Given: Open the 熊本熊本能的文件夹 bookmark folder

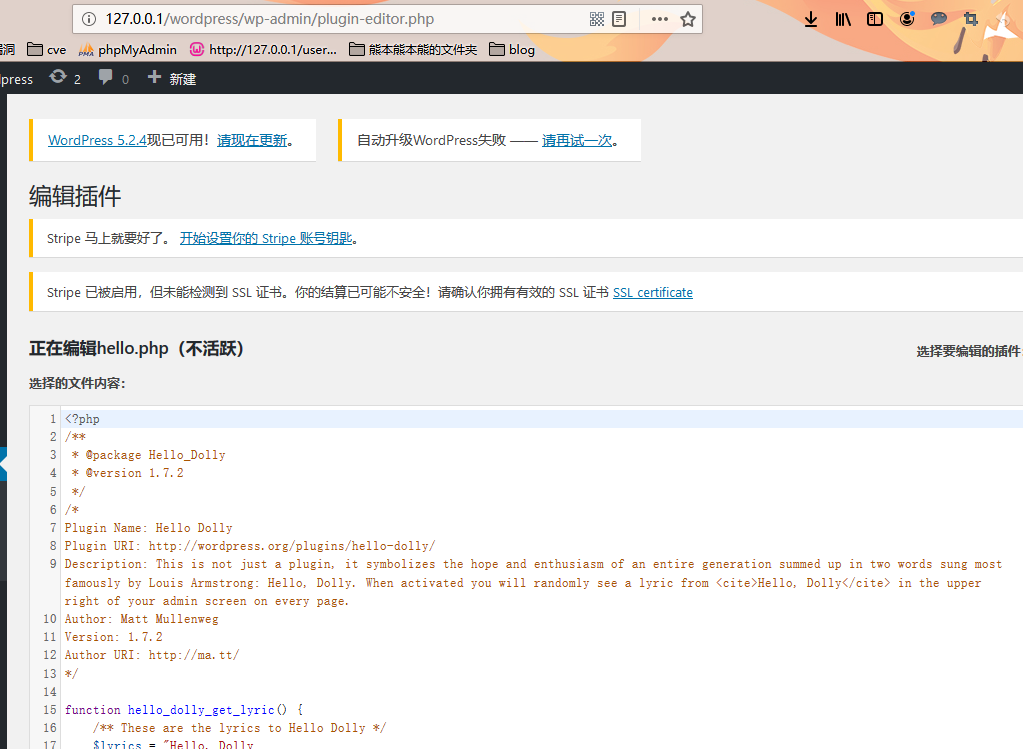Looking at the screenshot, I should [x=413, y=50].
